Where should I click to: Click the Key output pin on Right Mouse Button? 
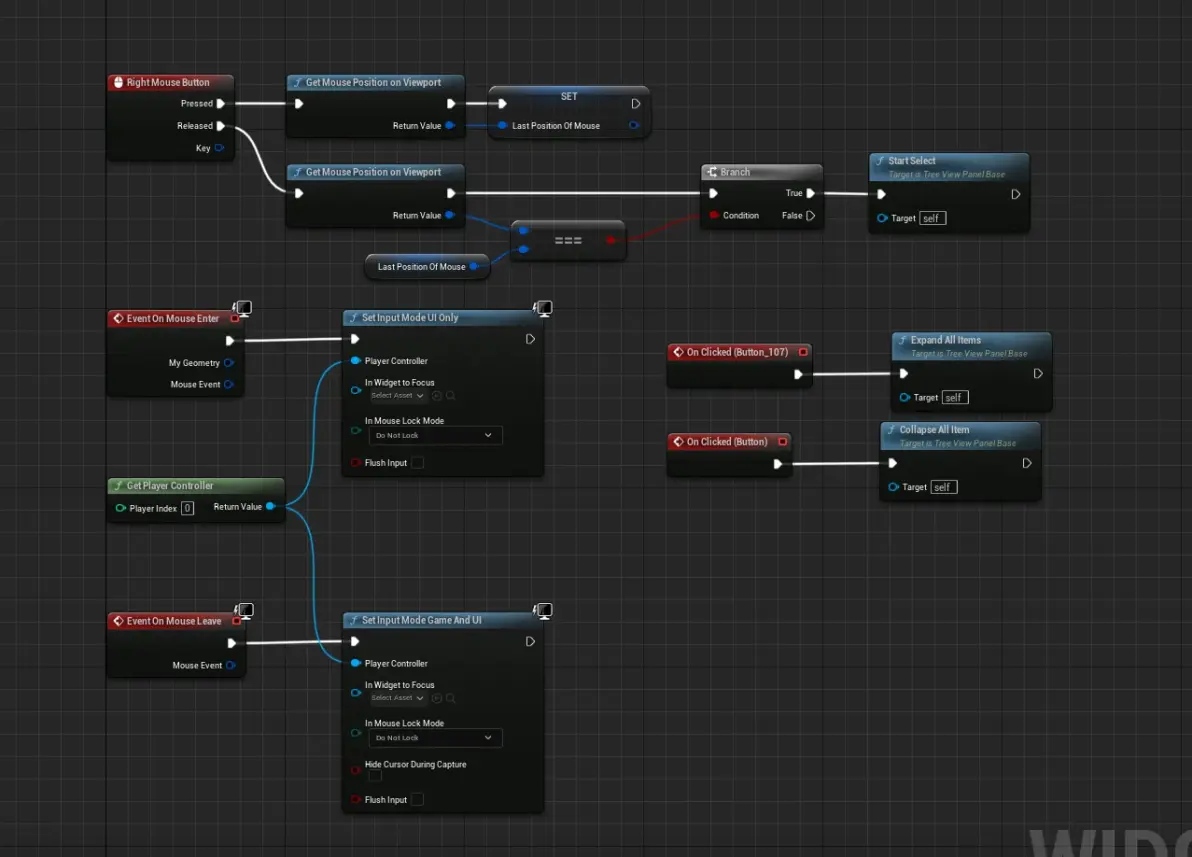click(219, 148)
